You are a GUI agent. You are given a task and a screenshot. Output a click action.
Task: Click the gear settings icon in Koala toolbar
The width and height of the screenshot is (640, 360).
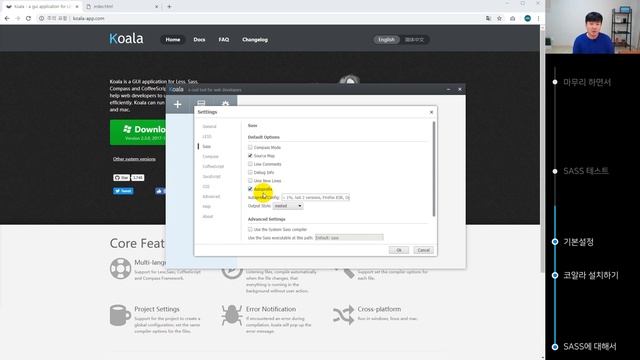(225, 103)
